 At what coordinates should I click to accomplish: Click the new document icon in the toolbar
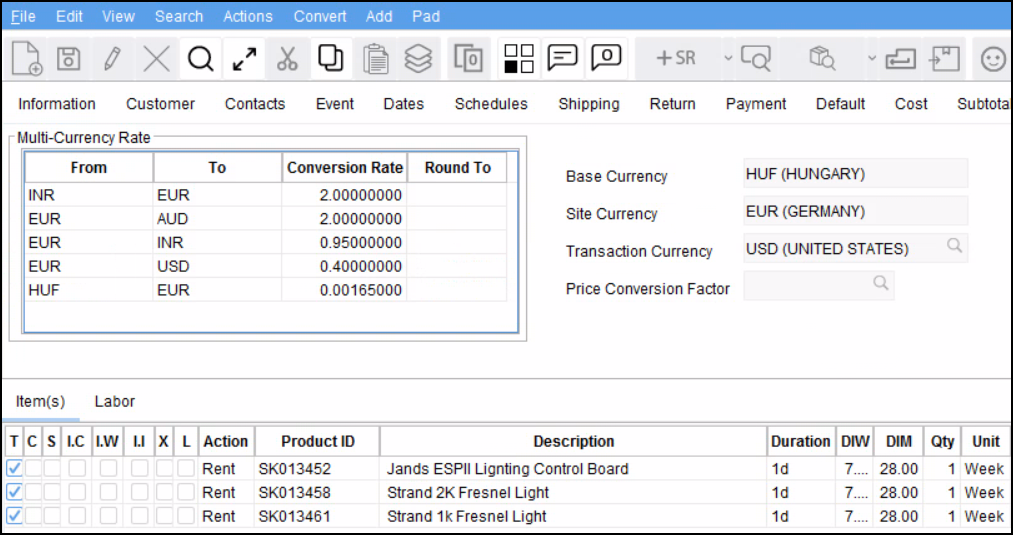coord(27,59)
